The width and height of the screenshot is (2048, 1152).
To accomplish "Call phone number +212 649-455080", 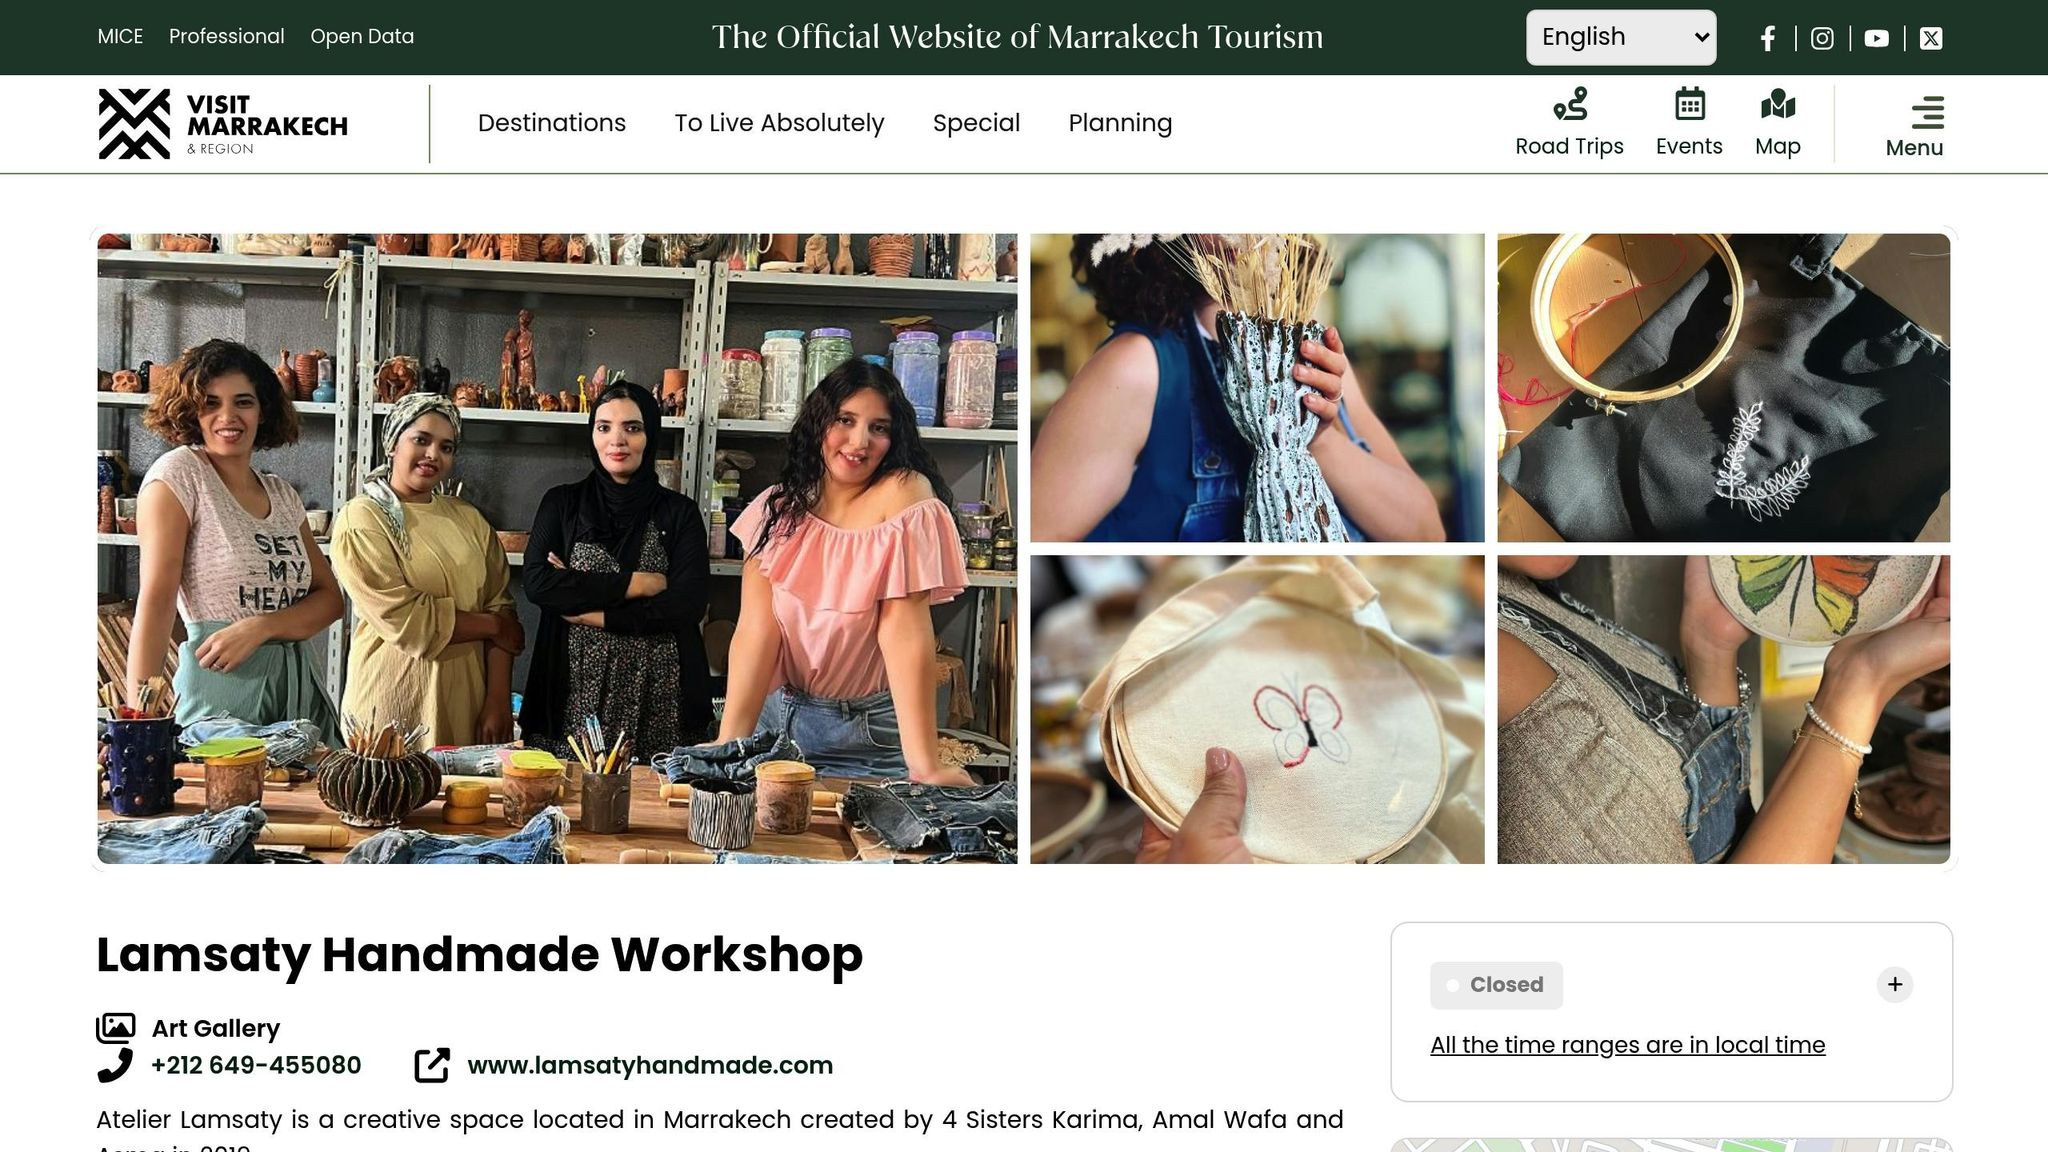I will tap(256, 1065).
